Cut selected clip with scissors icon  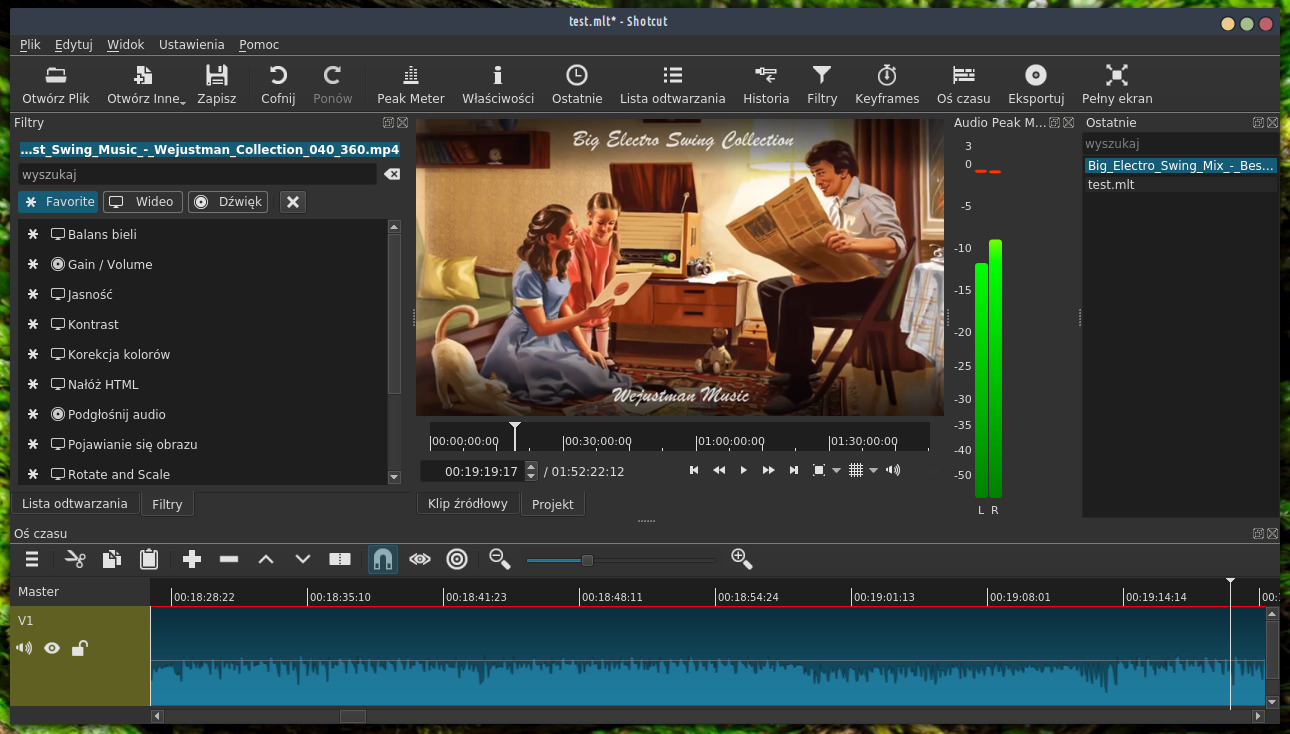76,560
